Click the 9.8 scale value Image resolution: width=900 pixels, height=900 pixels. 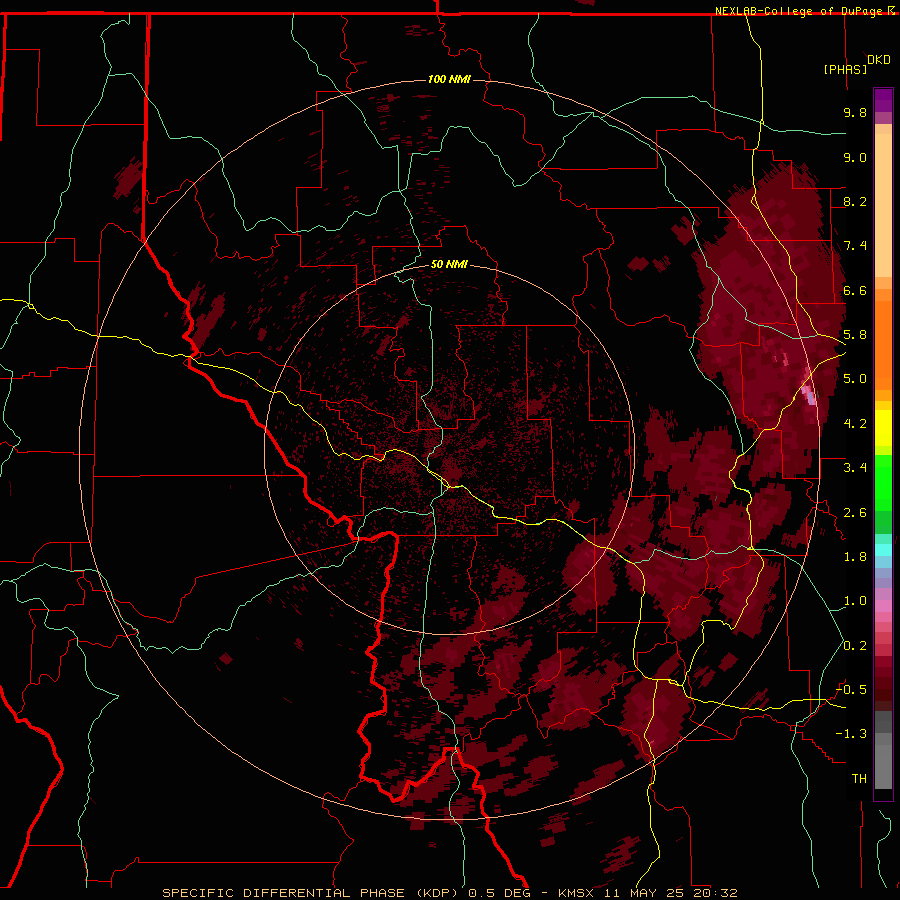coord(855,112)
